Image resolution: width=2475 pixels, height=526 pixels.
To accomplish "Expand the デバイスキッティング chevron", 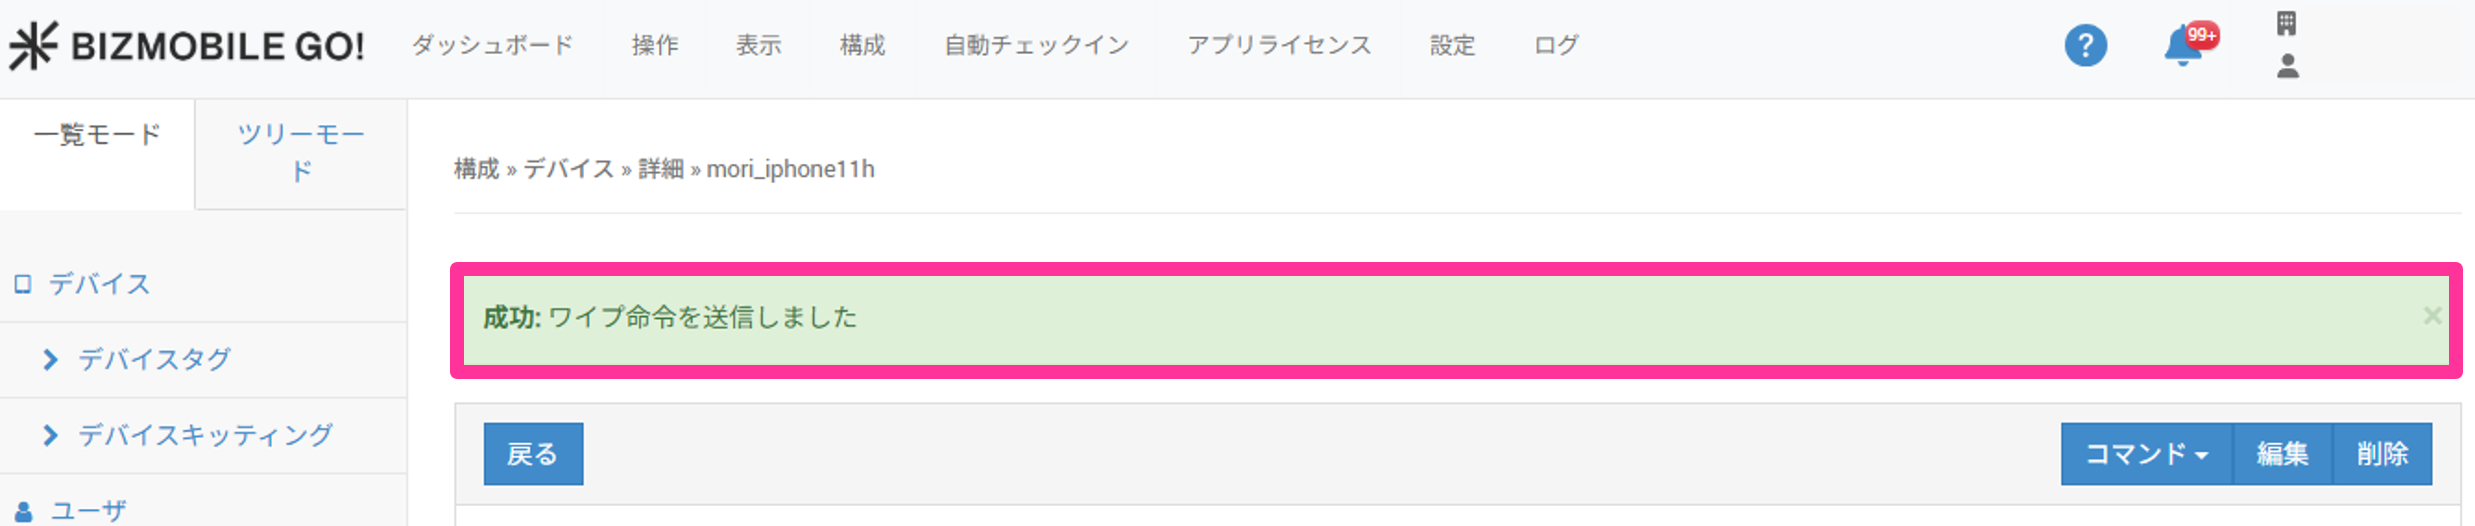I will pyautogui.click(x=50, y=435).
